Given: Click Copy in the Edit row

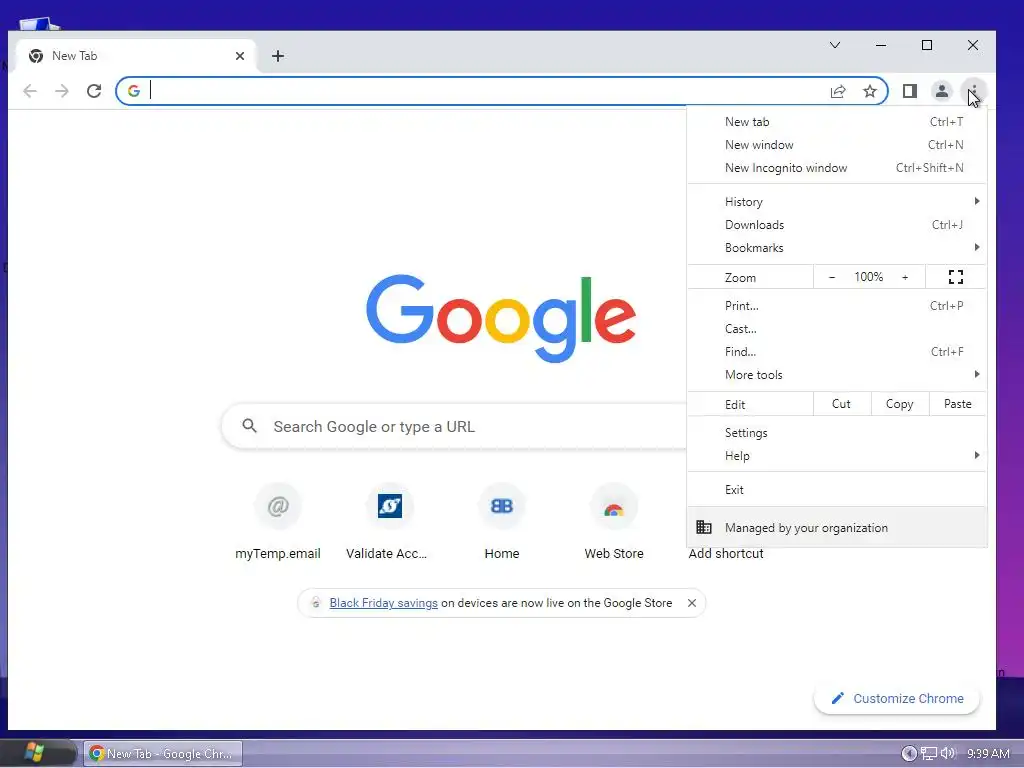Looking at the screenshot, I should point(899,404).
